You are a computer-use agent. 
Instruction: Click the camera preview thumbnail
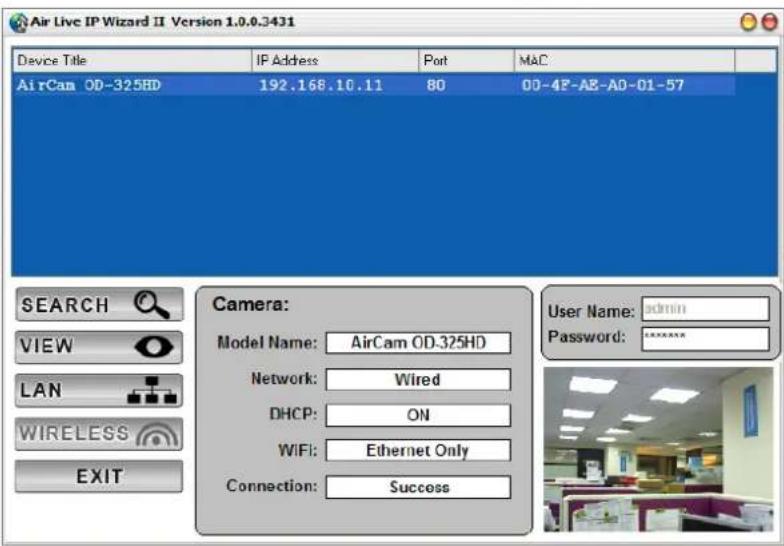pos(658,450)
